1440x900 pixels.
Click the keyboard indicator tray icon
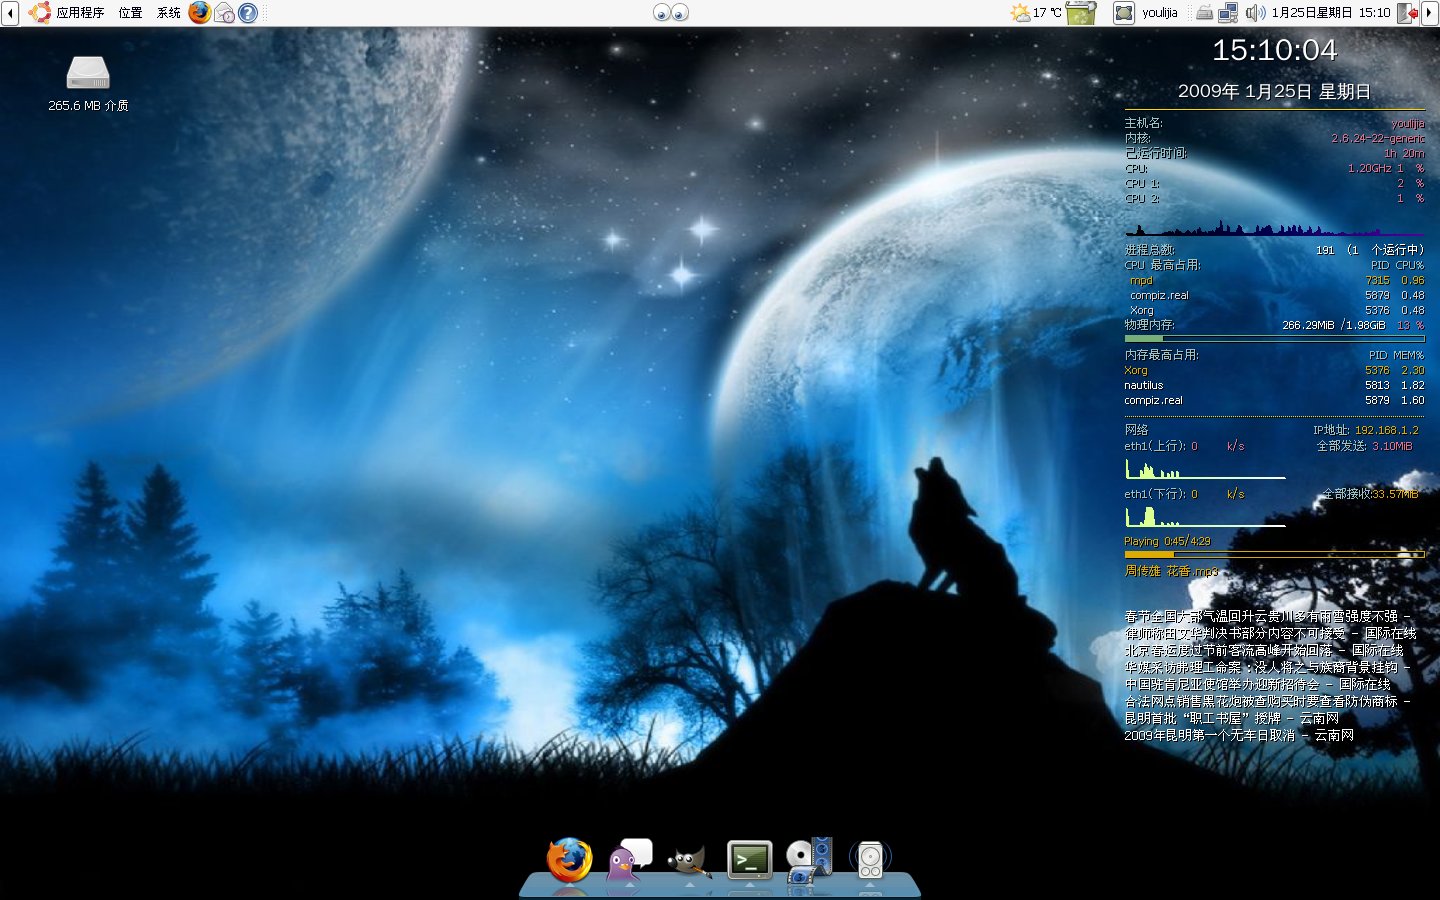(1205, 13)
